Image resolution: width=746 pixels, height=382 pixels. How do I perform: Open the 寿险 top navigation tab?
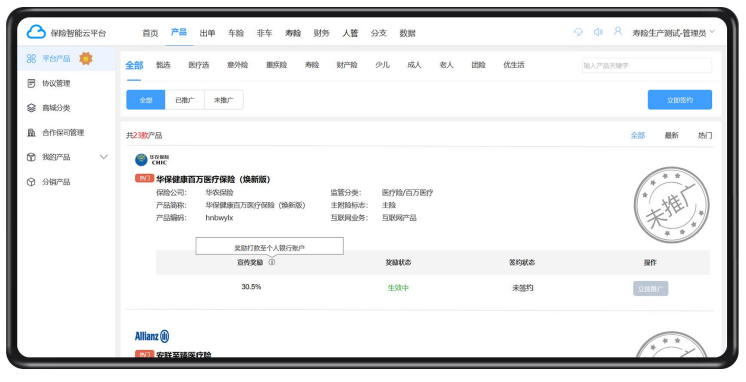pyautogui.click(x=293, y=33)
